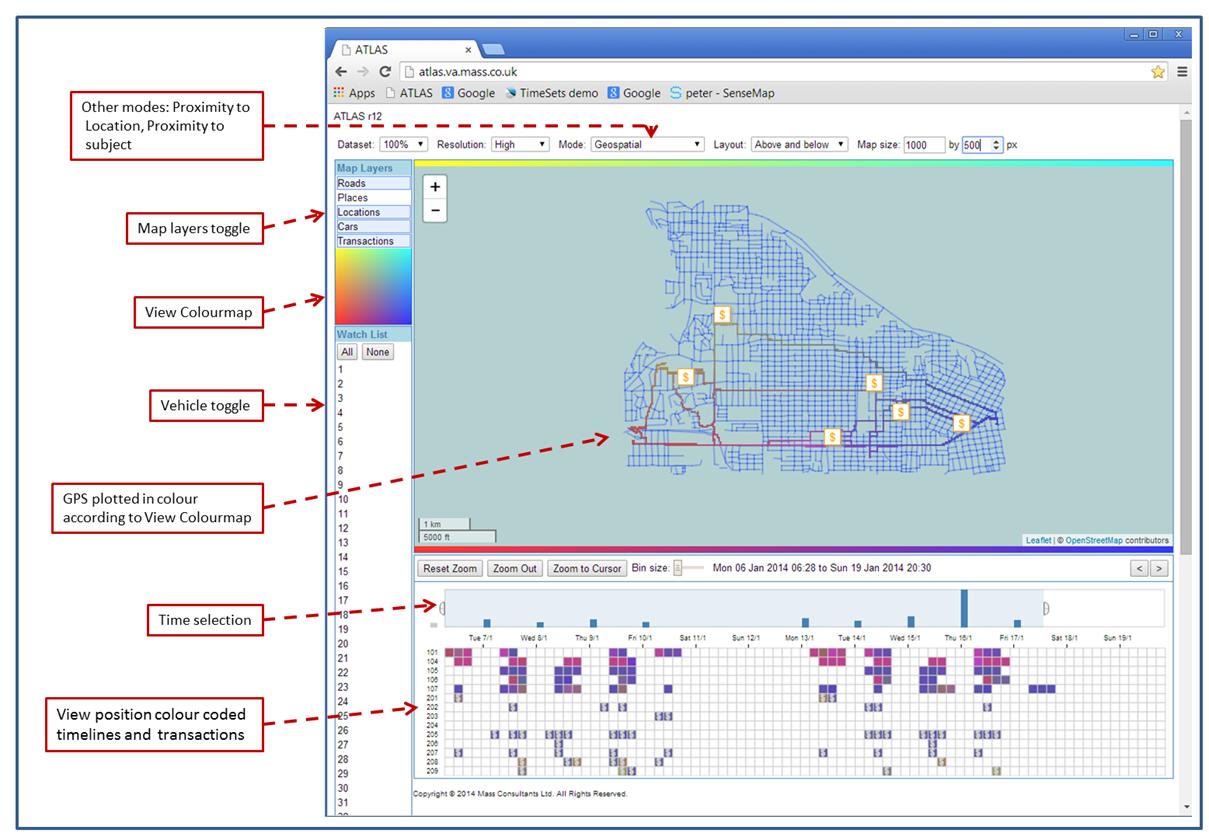Open the Chrome hamburger menu icon

[1181, 72]
